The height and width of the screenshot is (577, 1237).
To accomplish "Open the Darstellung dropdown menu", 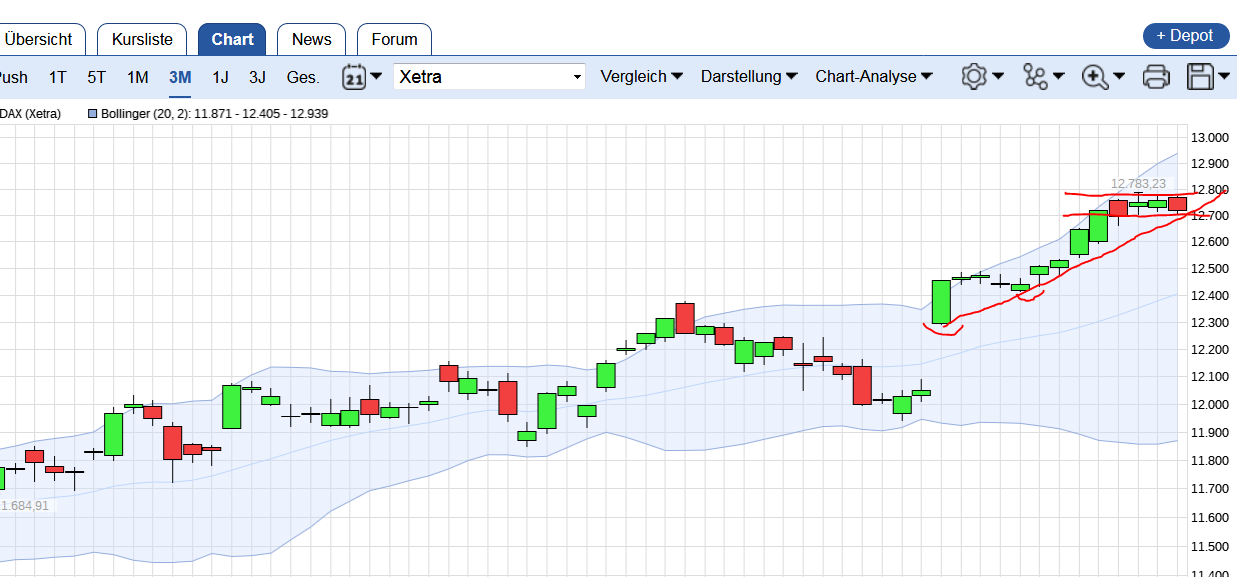I will pyautogui.click(x=749, y=77).
